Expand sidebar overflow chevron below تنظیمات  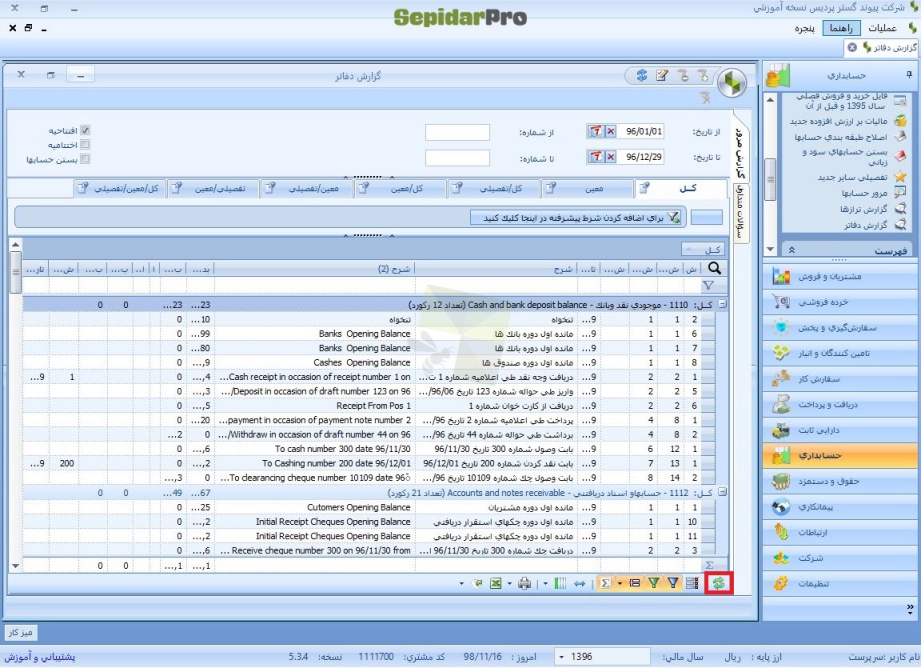[x=910, y=608]
